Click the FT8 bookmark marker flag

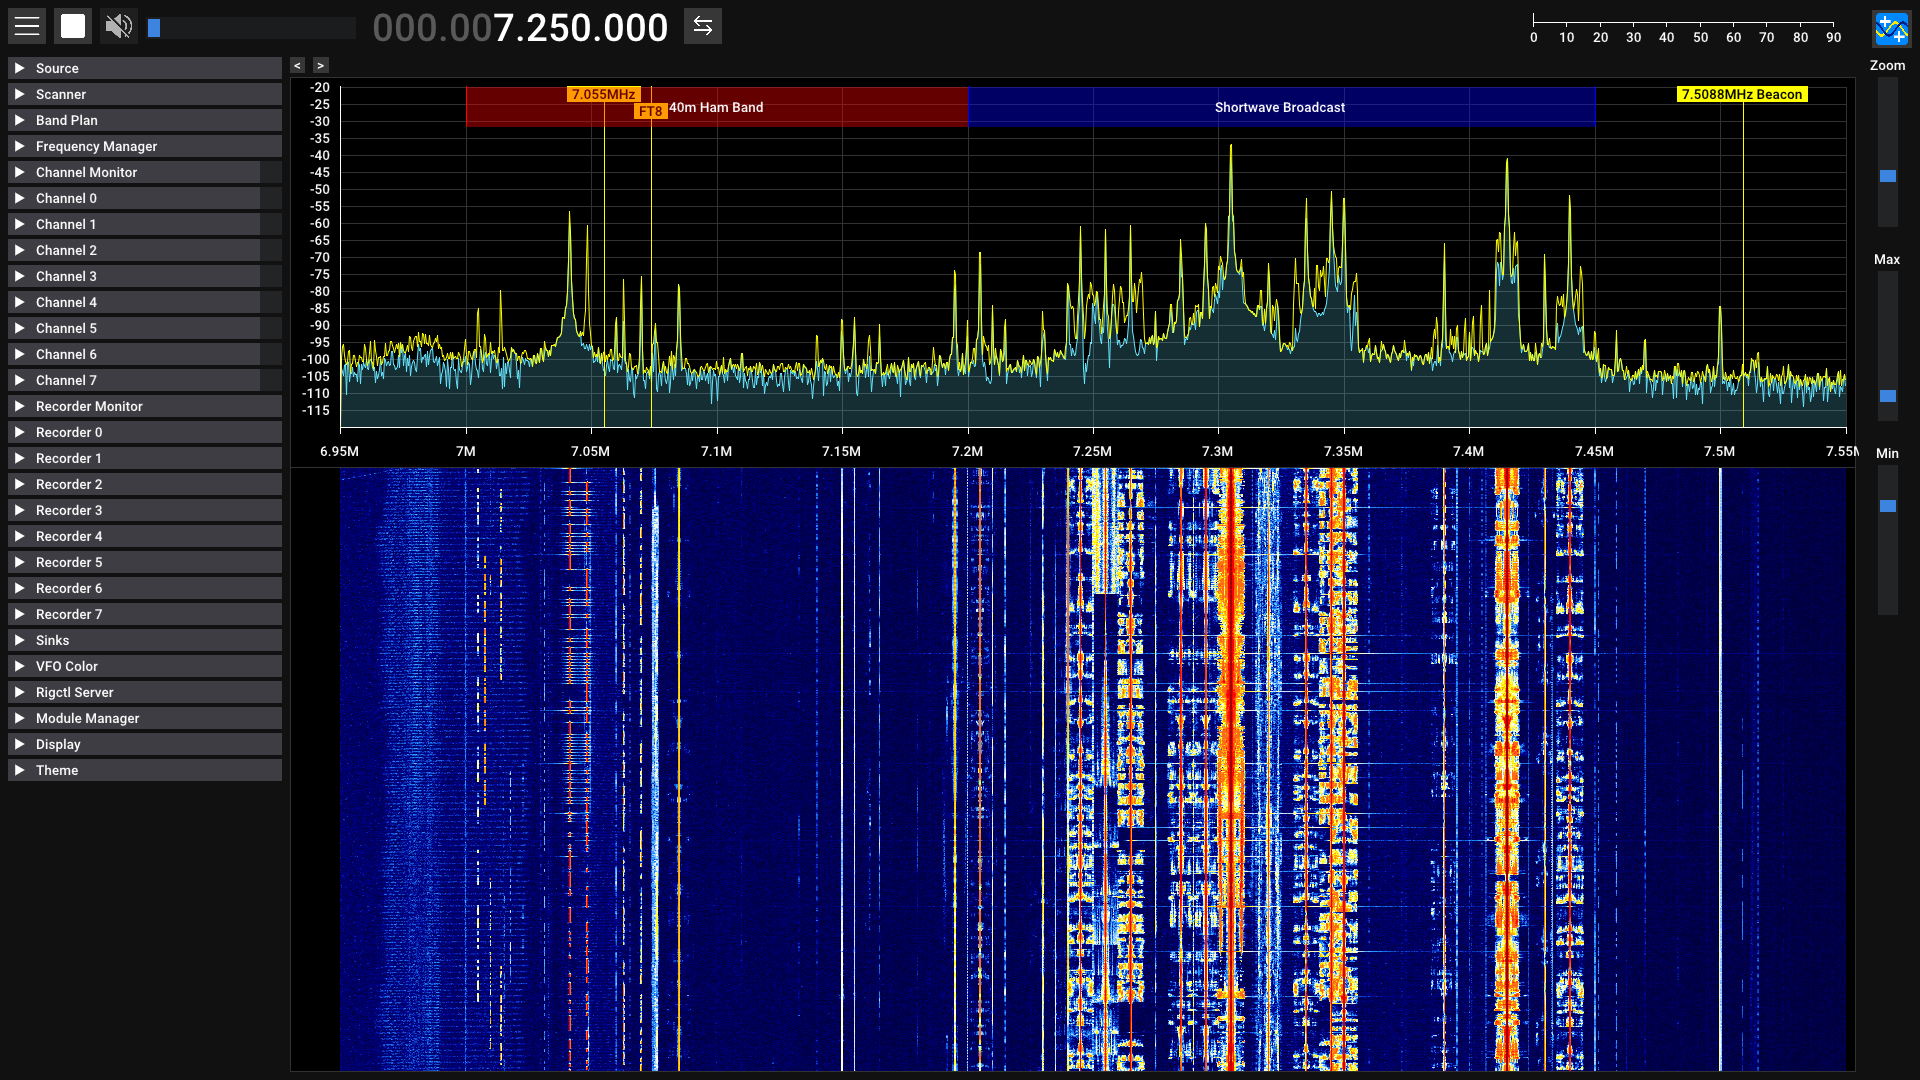coord(650,111)
